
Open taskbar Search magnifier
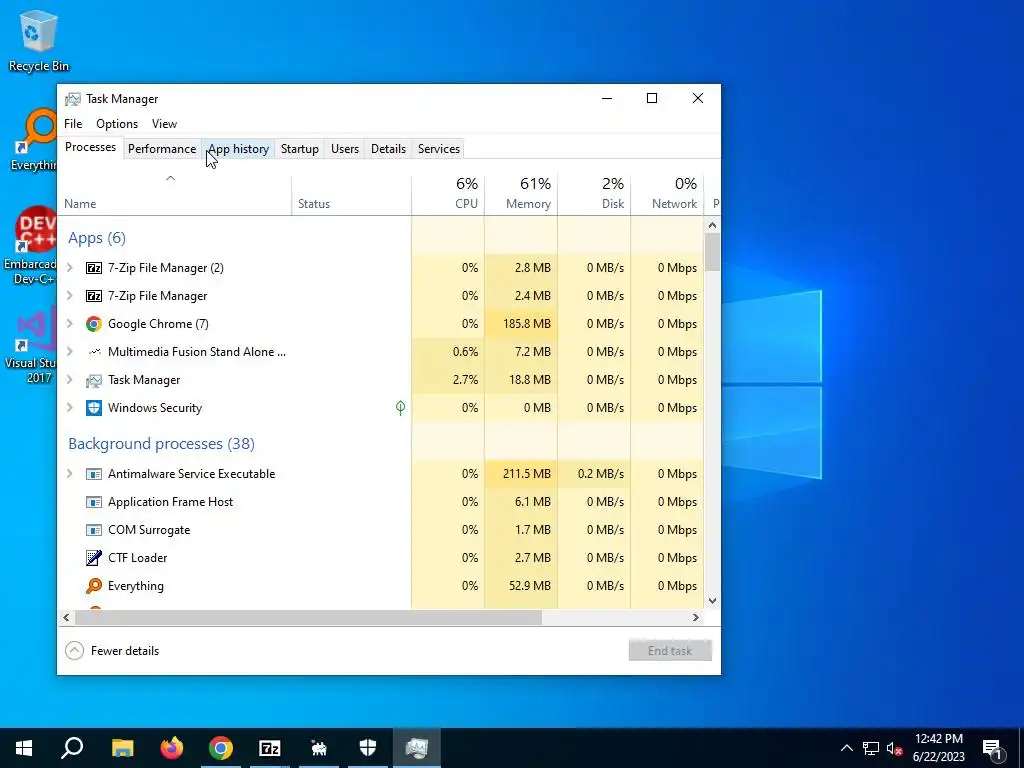pyautogui.click(x=72, y=748)
